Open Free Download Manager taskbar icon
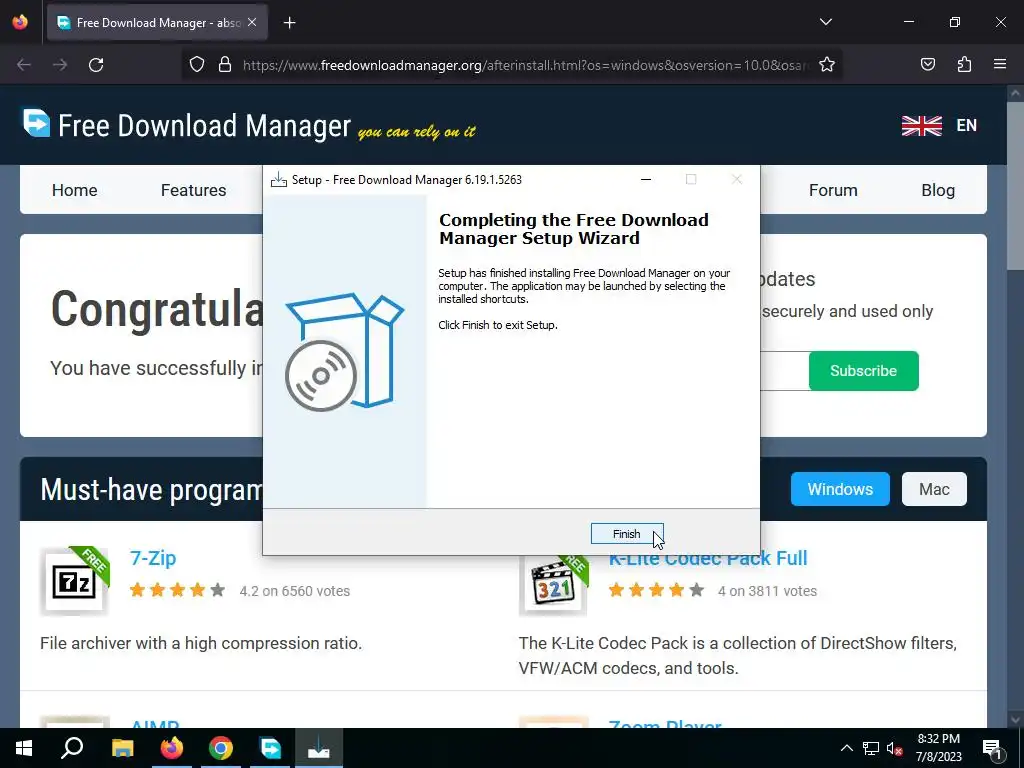The image size is (1024, 768). 270,748
